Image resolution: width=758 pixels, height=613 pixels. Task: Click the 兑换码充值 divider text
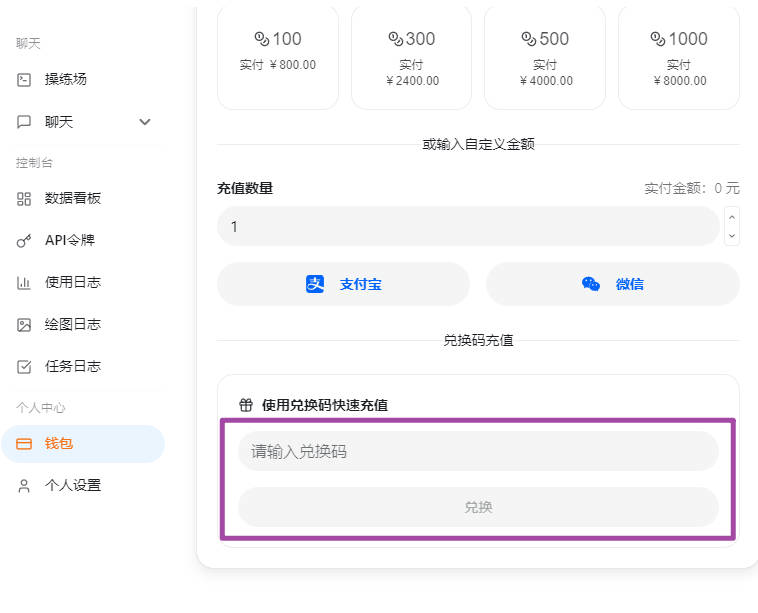pyautogui.click(x=478, y=340)
